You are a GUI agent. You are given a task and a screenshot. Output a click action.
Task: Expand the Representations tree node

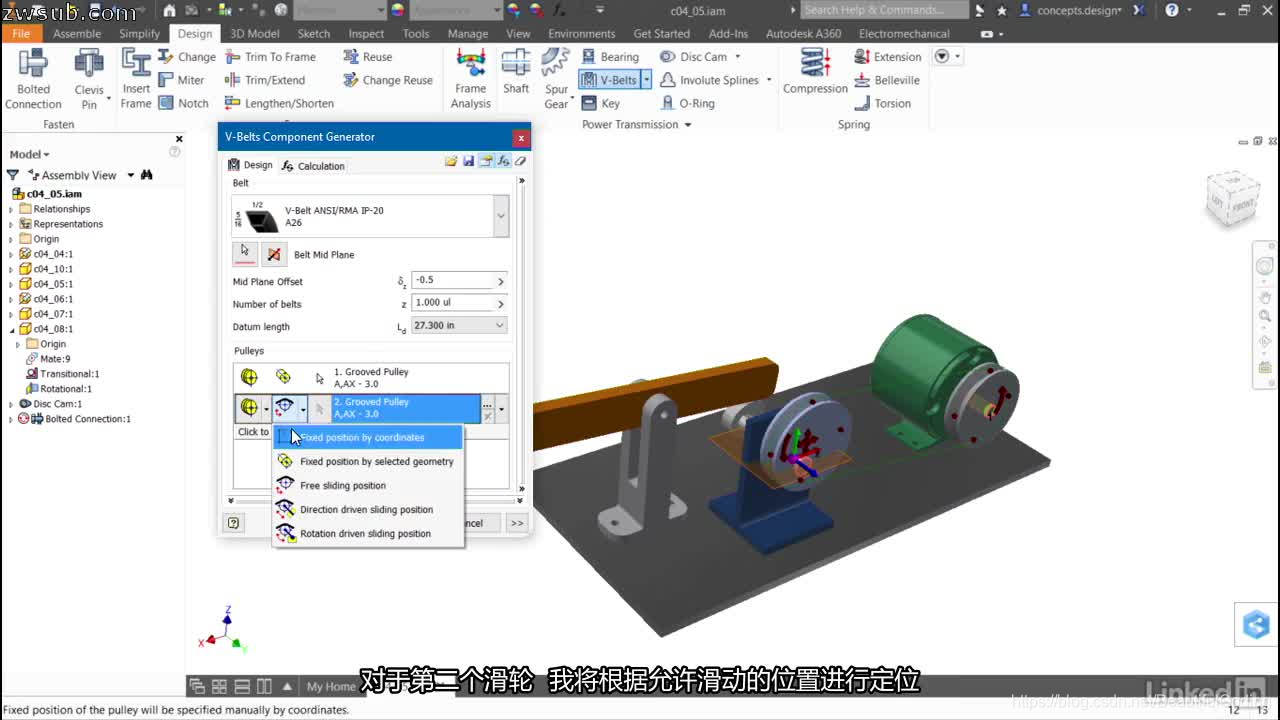tap(11, 224)
